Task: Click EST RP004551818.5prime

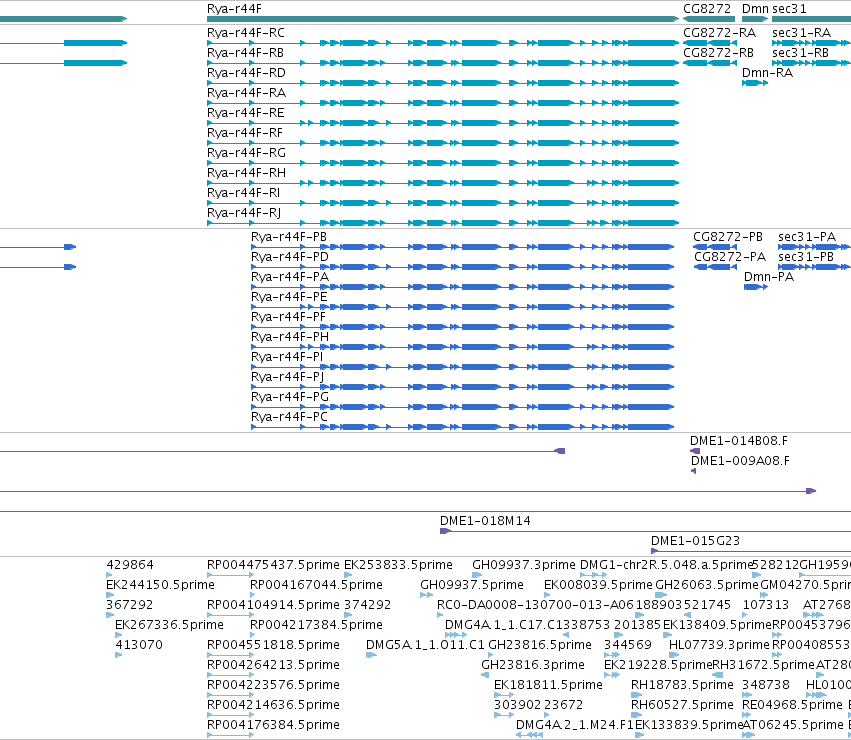Action: [273, 646]
